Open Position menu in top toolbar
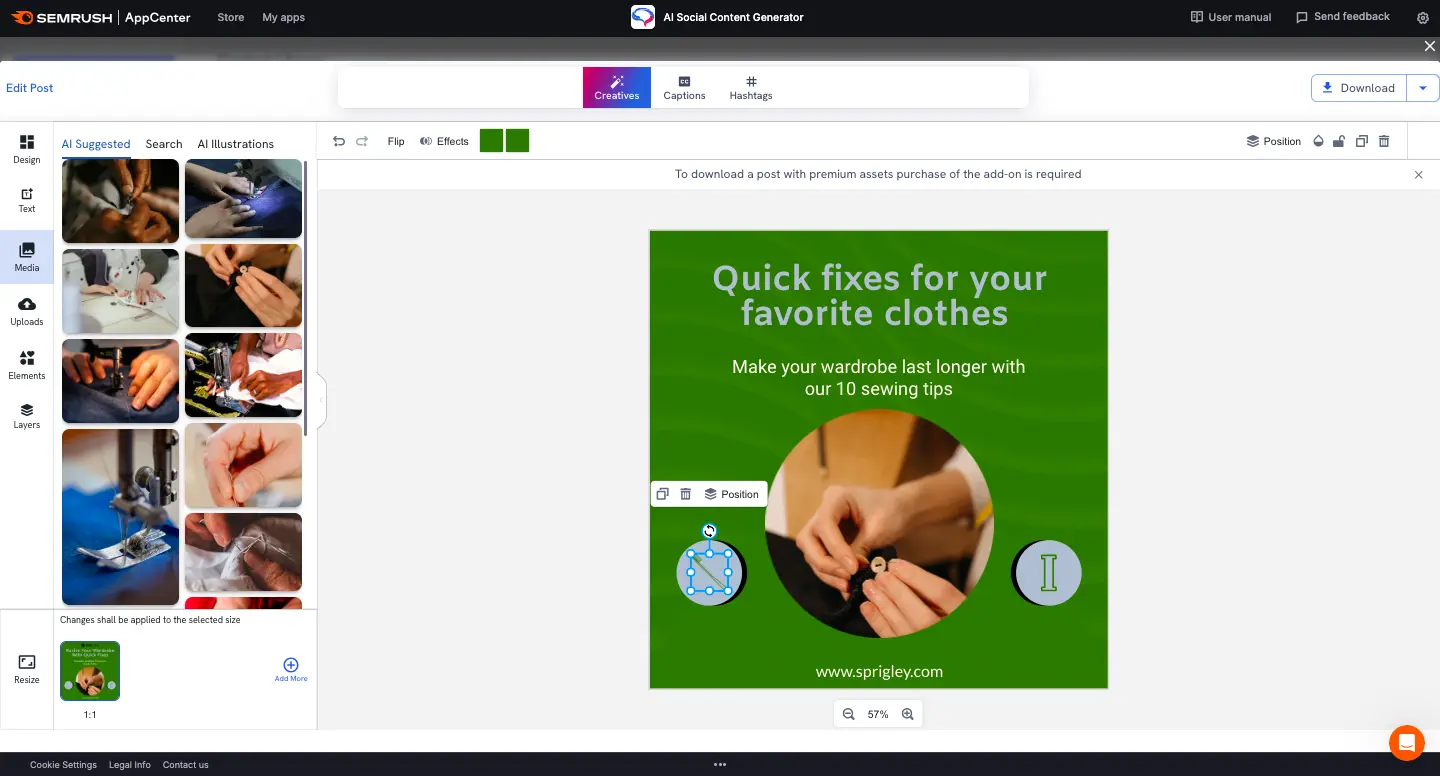 (1273, 141)
